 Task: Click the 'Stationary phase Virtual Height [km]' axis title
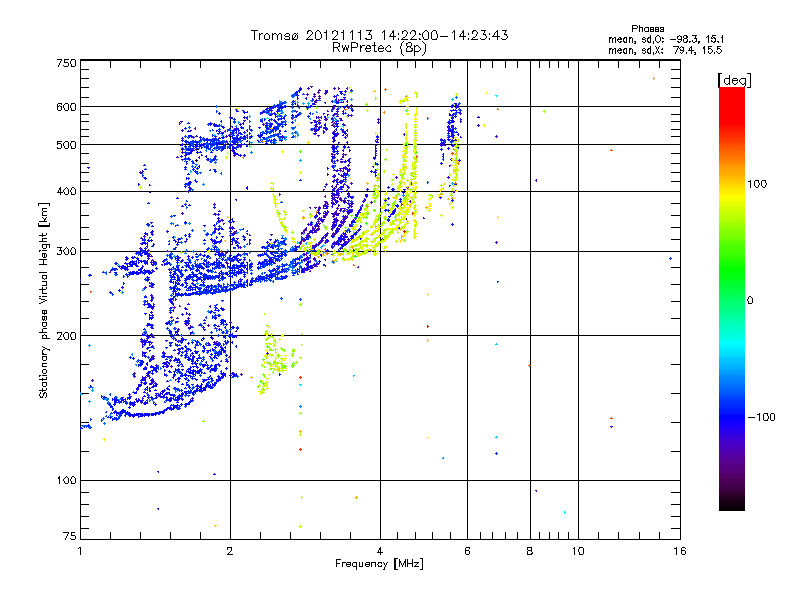point(43,300)
